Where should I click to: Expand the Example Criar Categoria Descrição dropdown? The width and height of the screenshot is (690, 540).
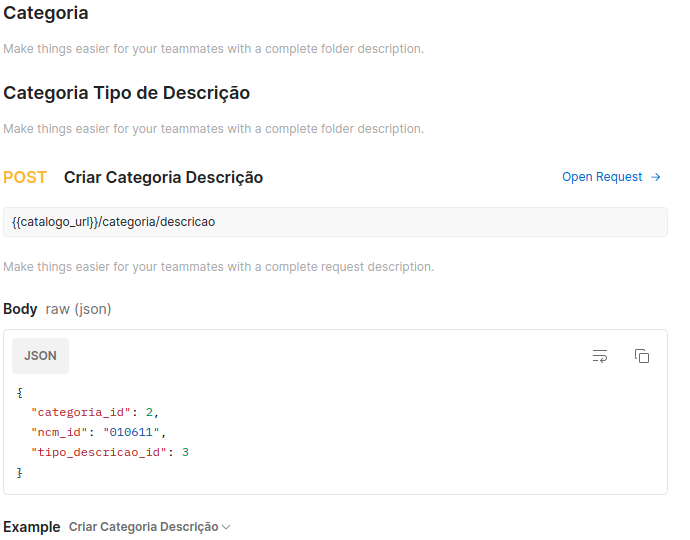pyautogui.click(x=150, y=527)
